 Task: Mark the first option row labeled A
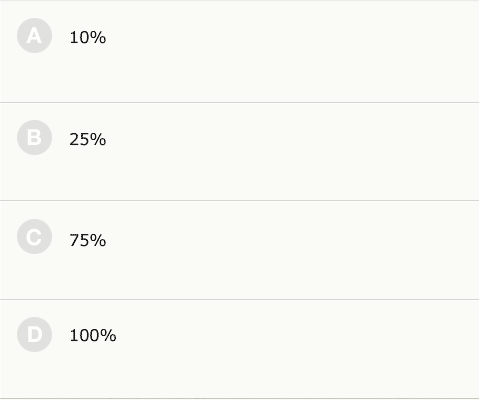pos(239,52)
